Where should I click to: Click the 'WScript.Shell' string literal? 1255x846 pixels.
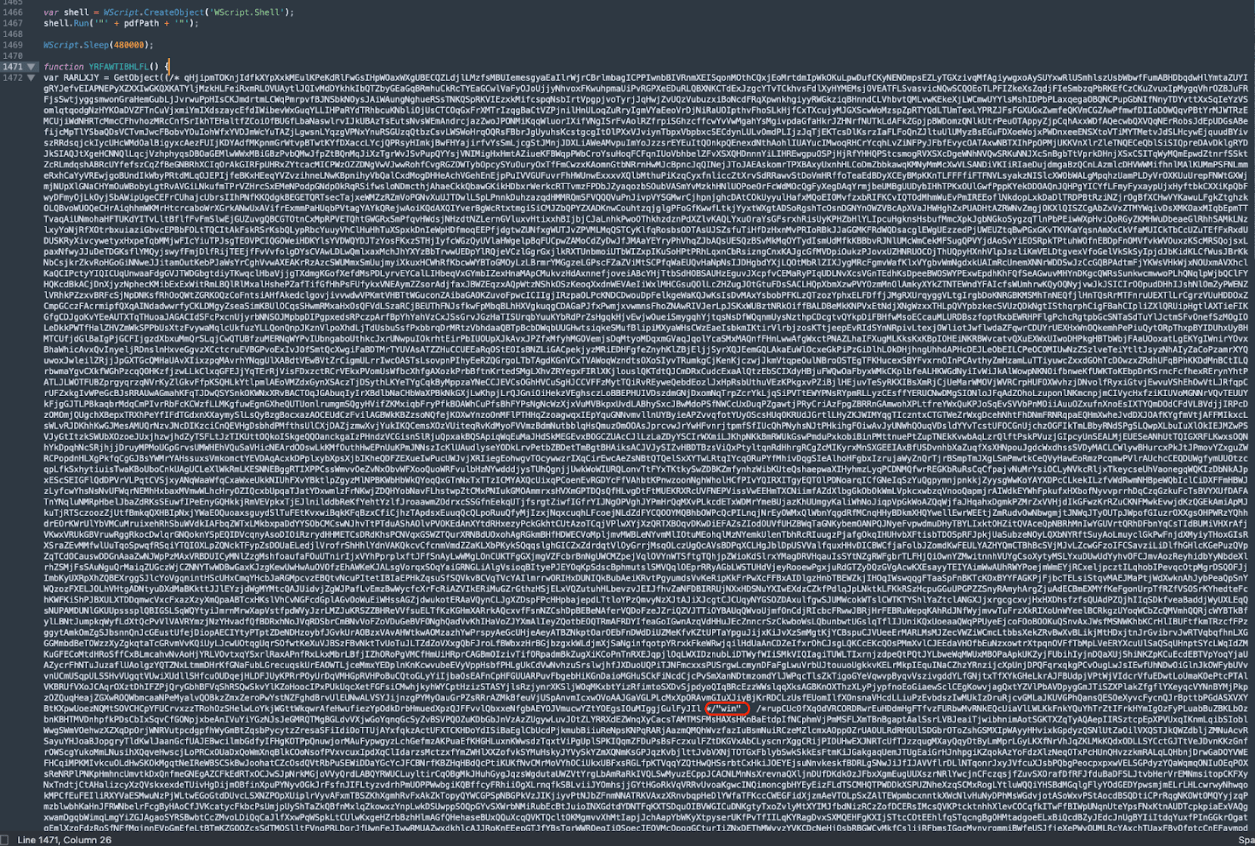[x=248, y=12]
